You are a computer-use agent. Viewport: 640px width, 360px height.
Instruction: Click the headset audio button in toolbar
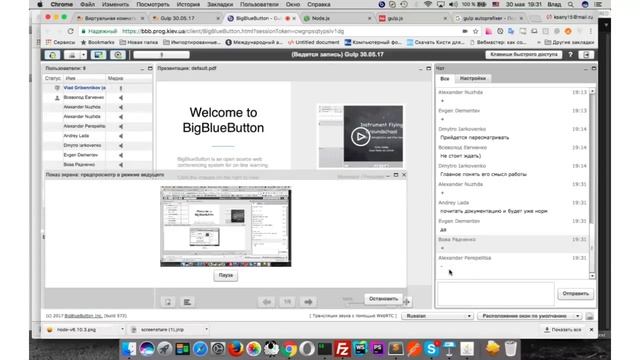52,55
